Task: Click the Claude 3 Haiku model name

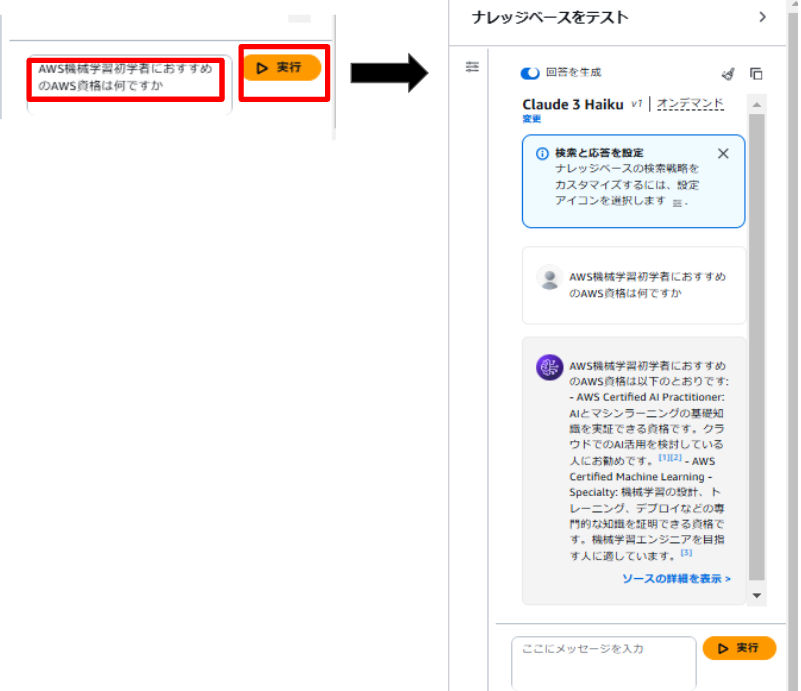Action: (572, 105)
